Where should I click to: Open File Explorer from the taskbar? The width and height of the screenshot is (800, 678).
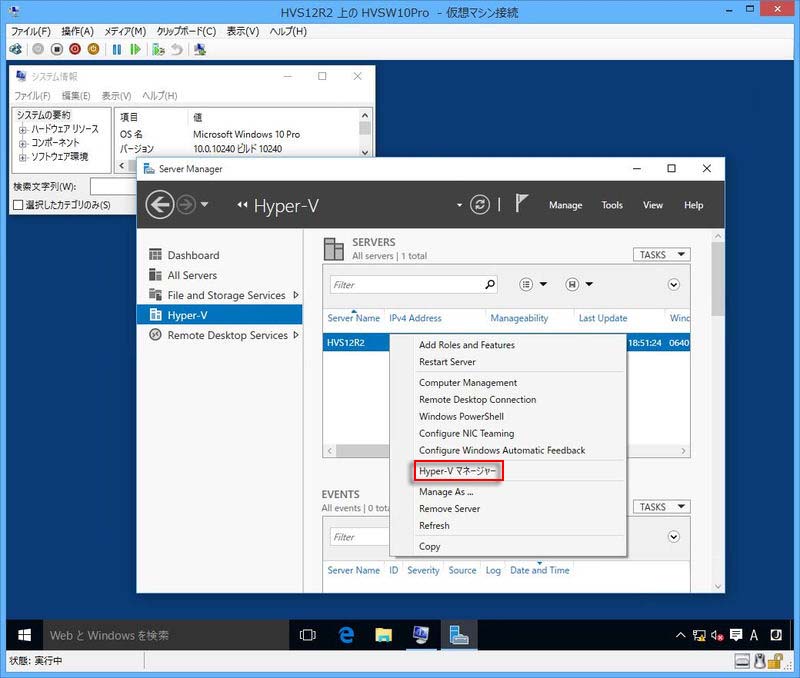point(383,635)
